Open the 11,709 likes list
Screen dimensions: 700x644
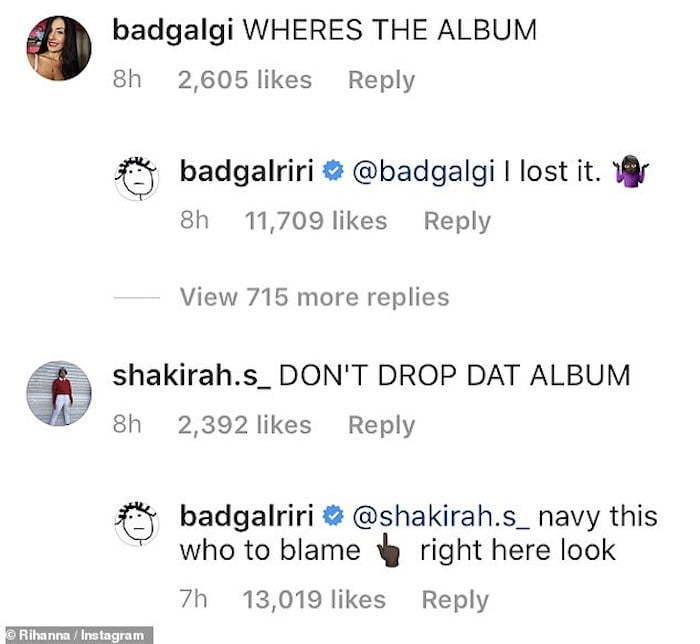(x=316, y=221)
